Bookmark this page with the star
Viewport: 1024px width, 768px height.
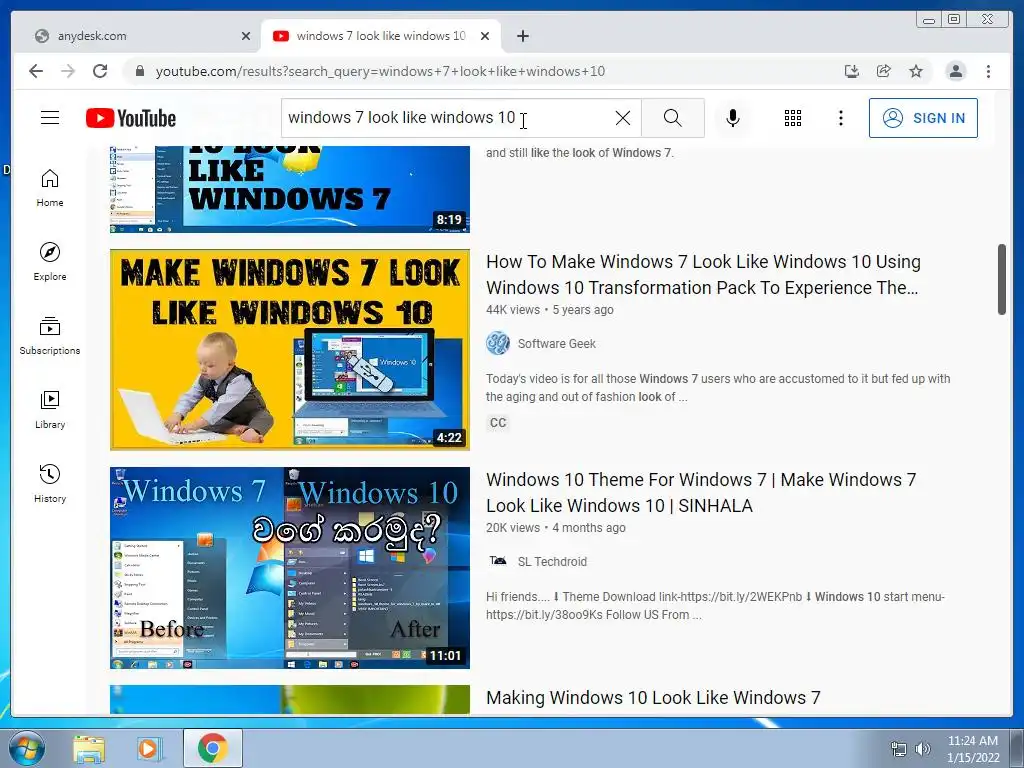[916, 71]
